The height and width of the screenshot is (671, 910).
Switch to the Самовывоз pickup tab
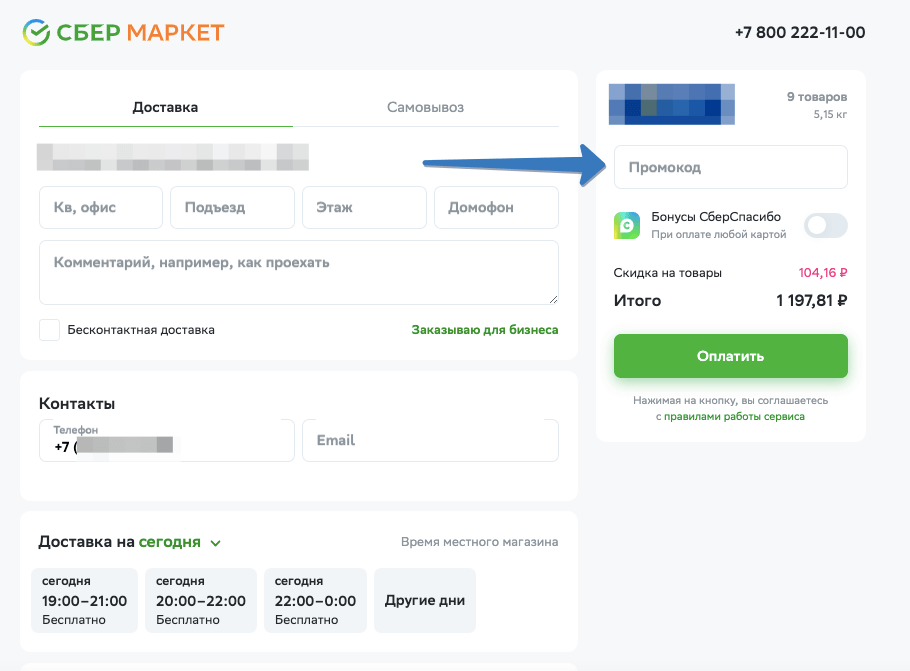coord(425,107)
